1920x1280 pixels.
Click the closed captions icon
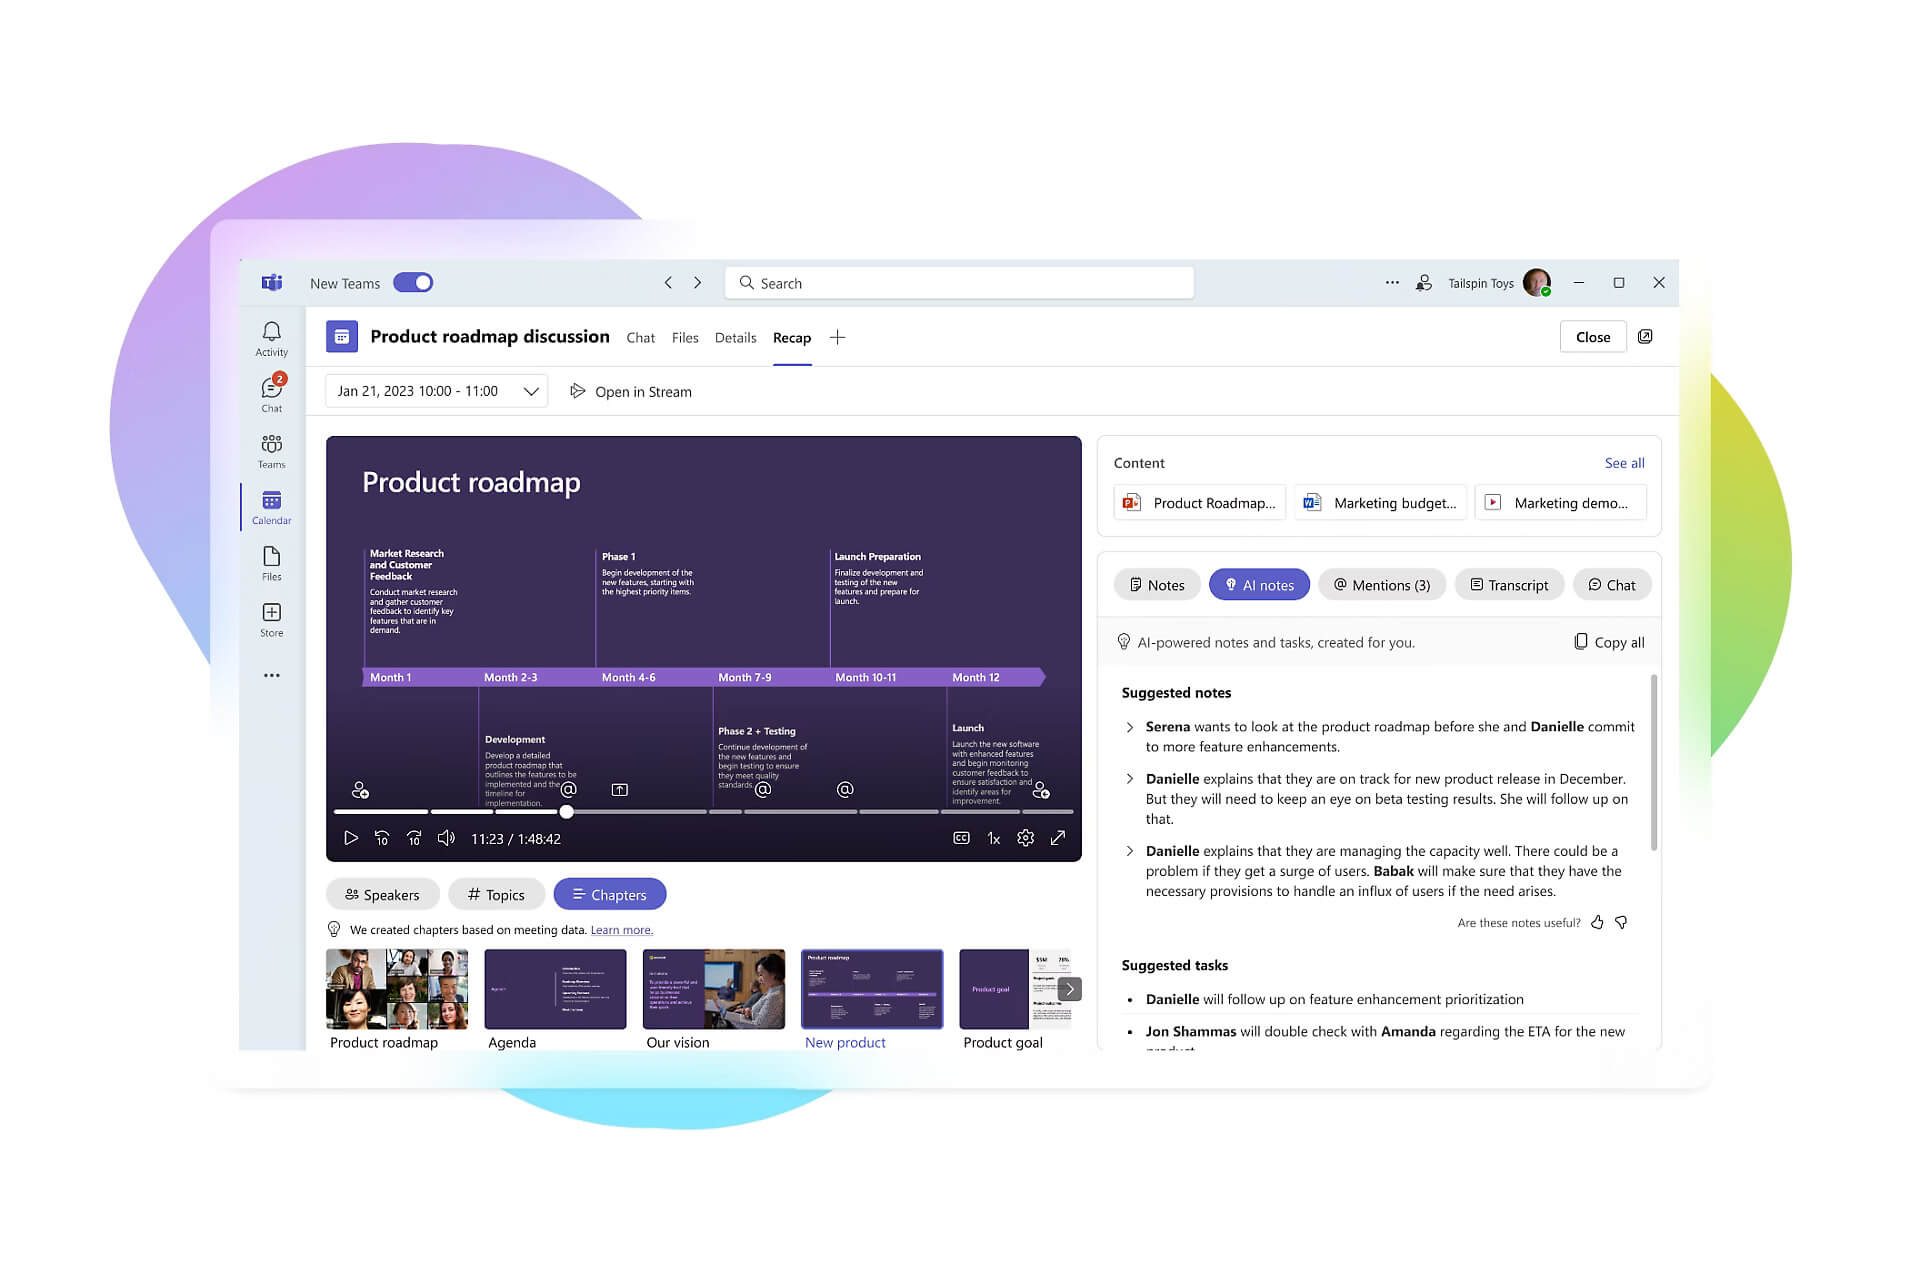(x=961, y=838)
